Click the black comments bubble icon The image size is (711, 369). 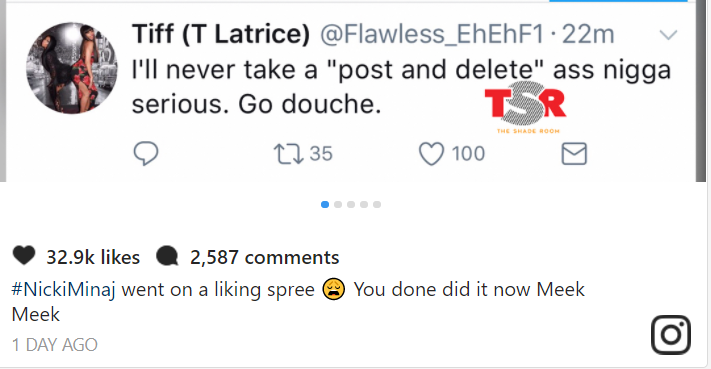tap(167, 256)
